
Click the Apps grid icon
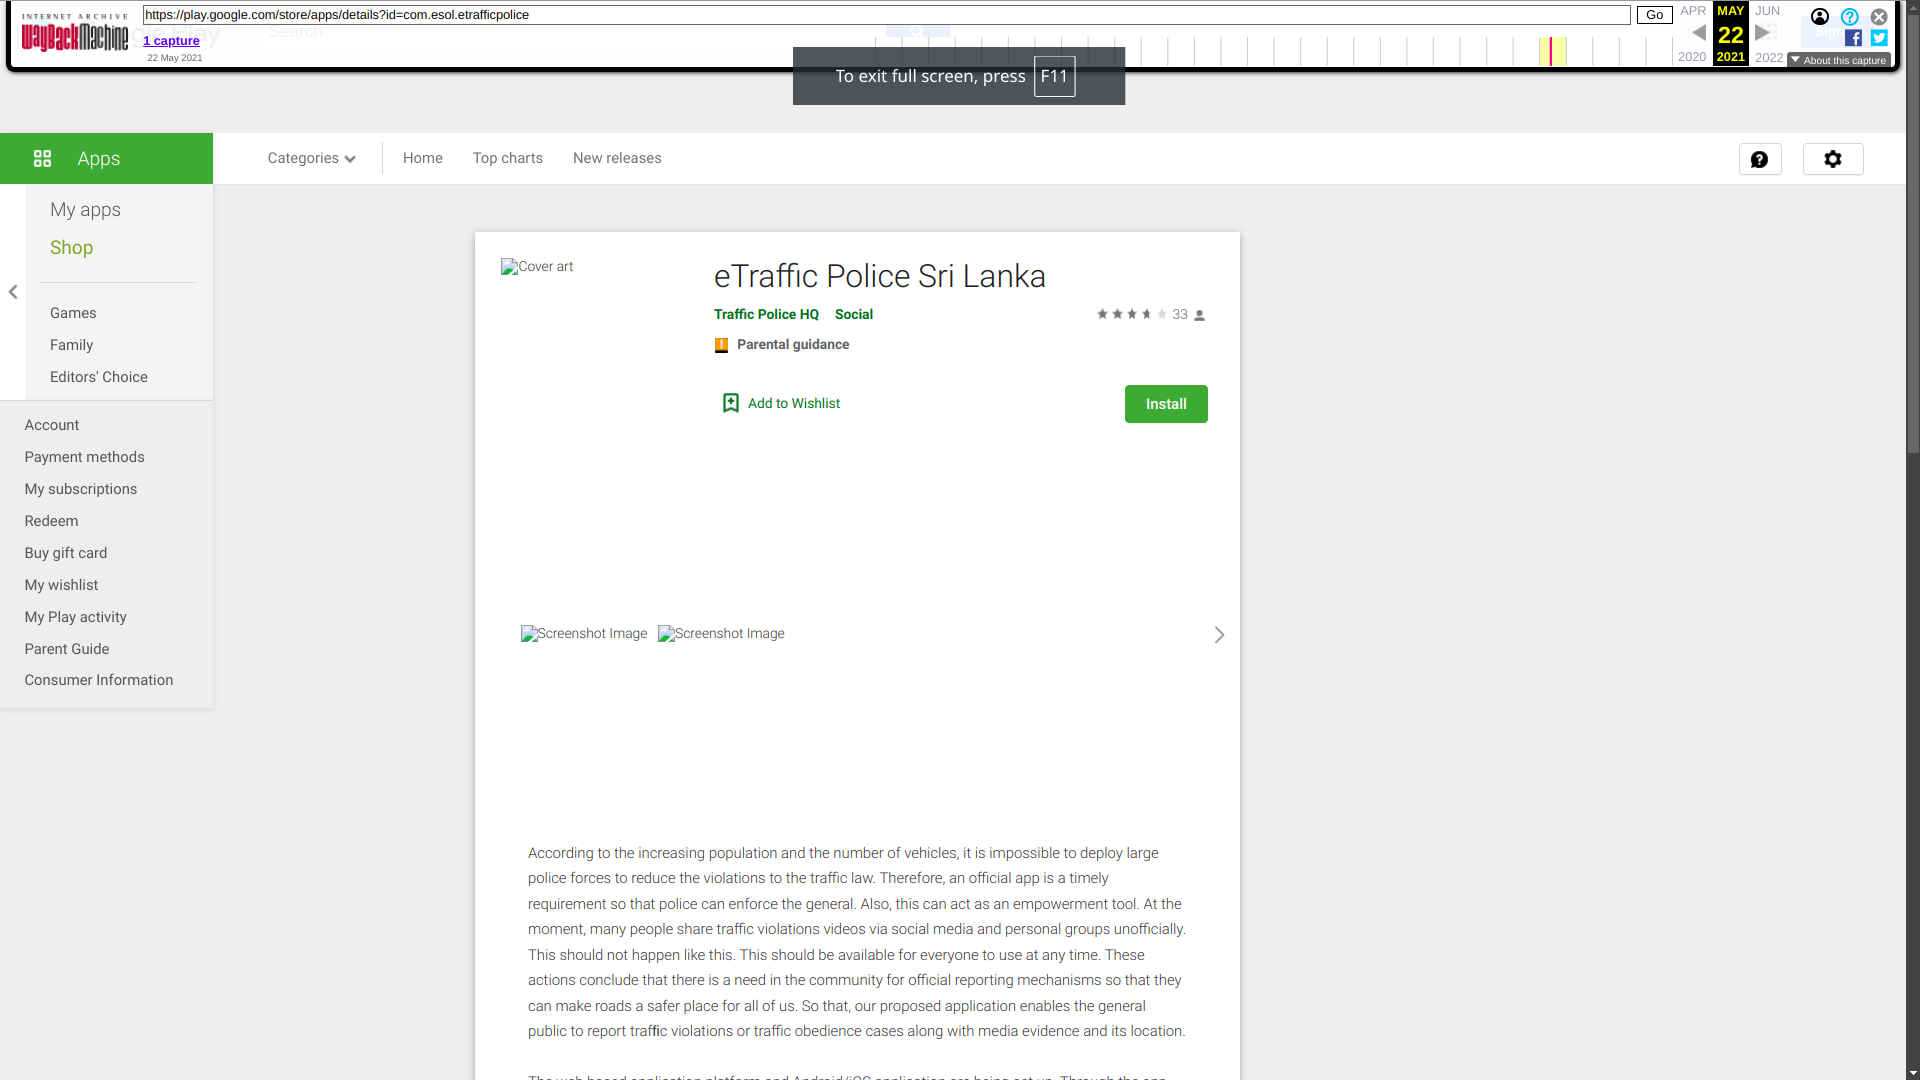(x=41, y=157)
